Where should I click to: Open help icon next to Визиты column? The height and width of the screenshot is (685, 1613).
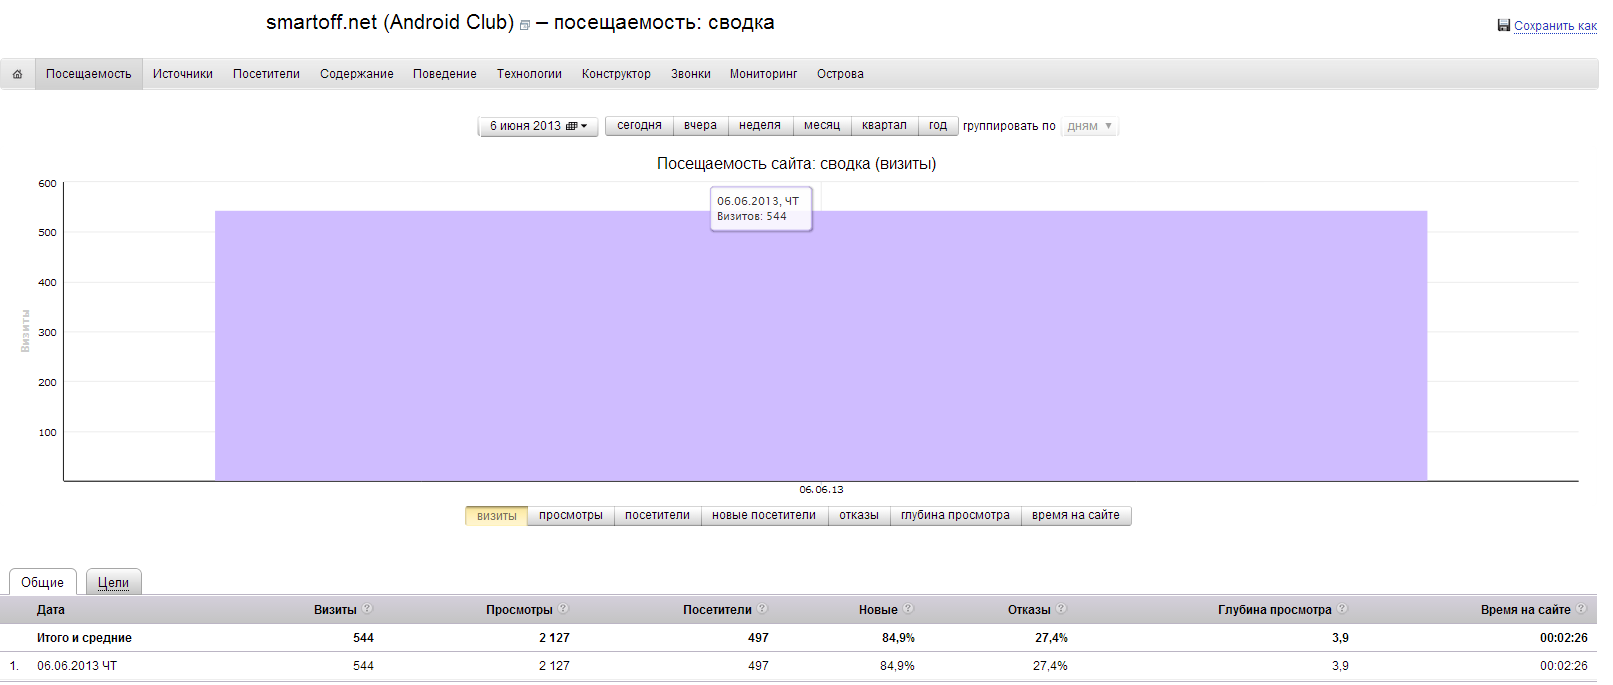(x=367, y=609)
